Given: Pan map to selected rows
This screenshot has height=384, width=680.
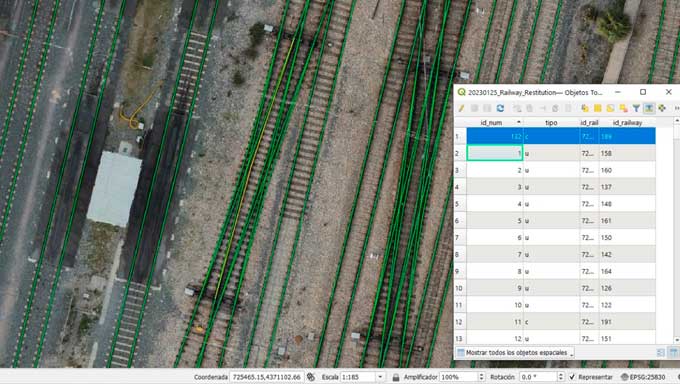Looking at the screenshot, I should point(662,108).
